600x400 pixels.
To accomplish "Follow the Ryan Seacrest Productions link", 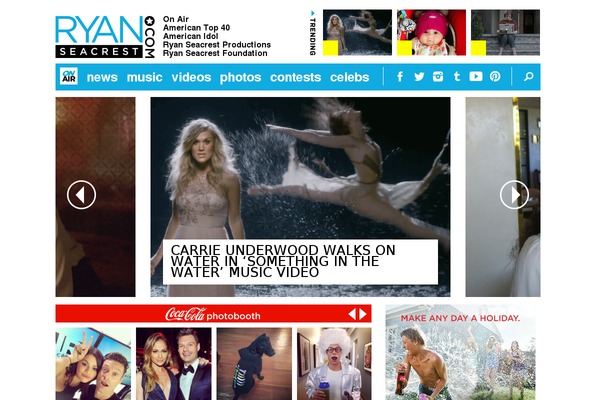I will point(217,45).
